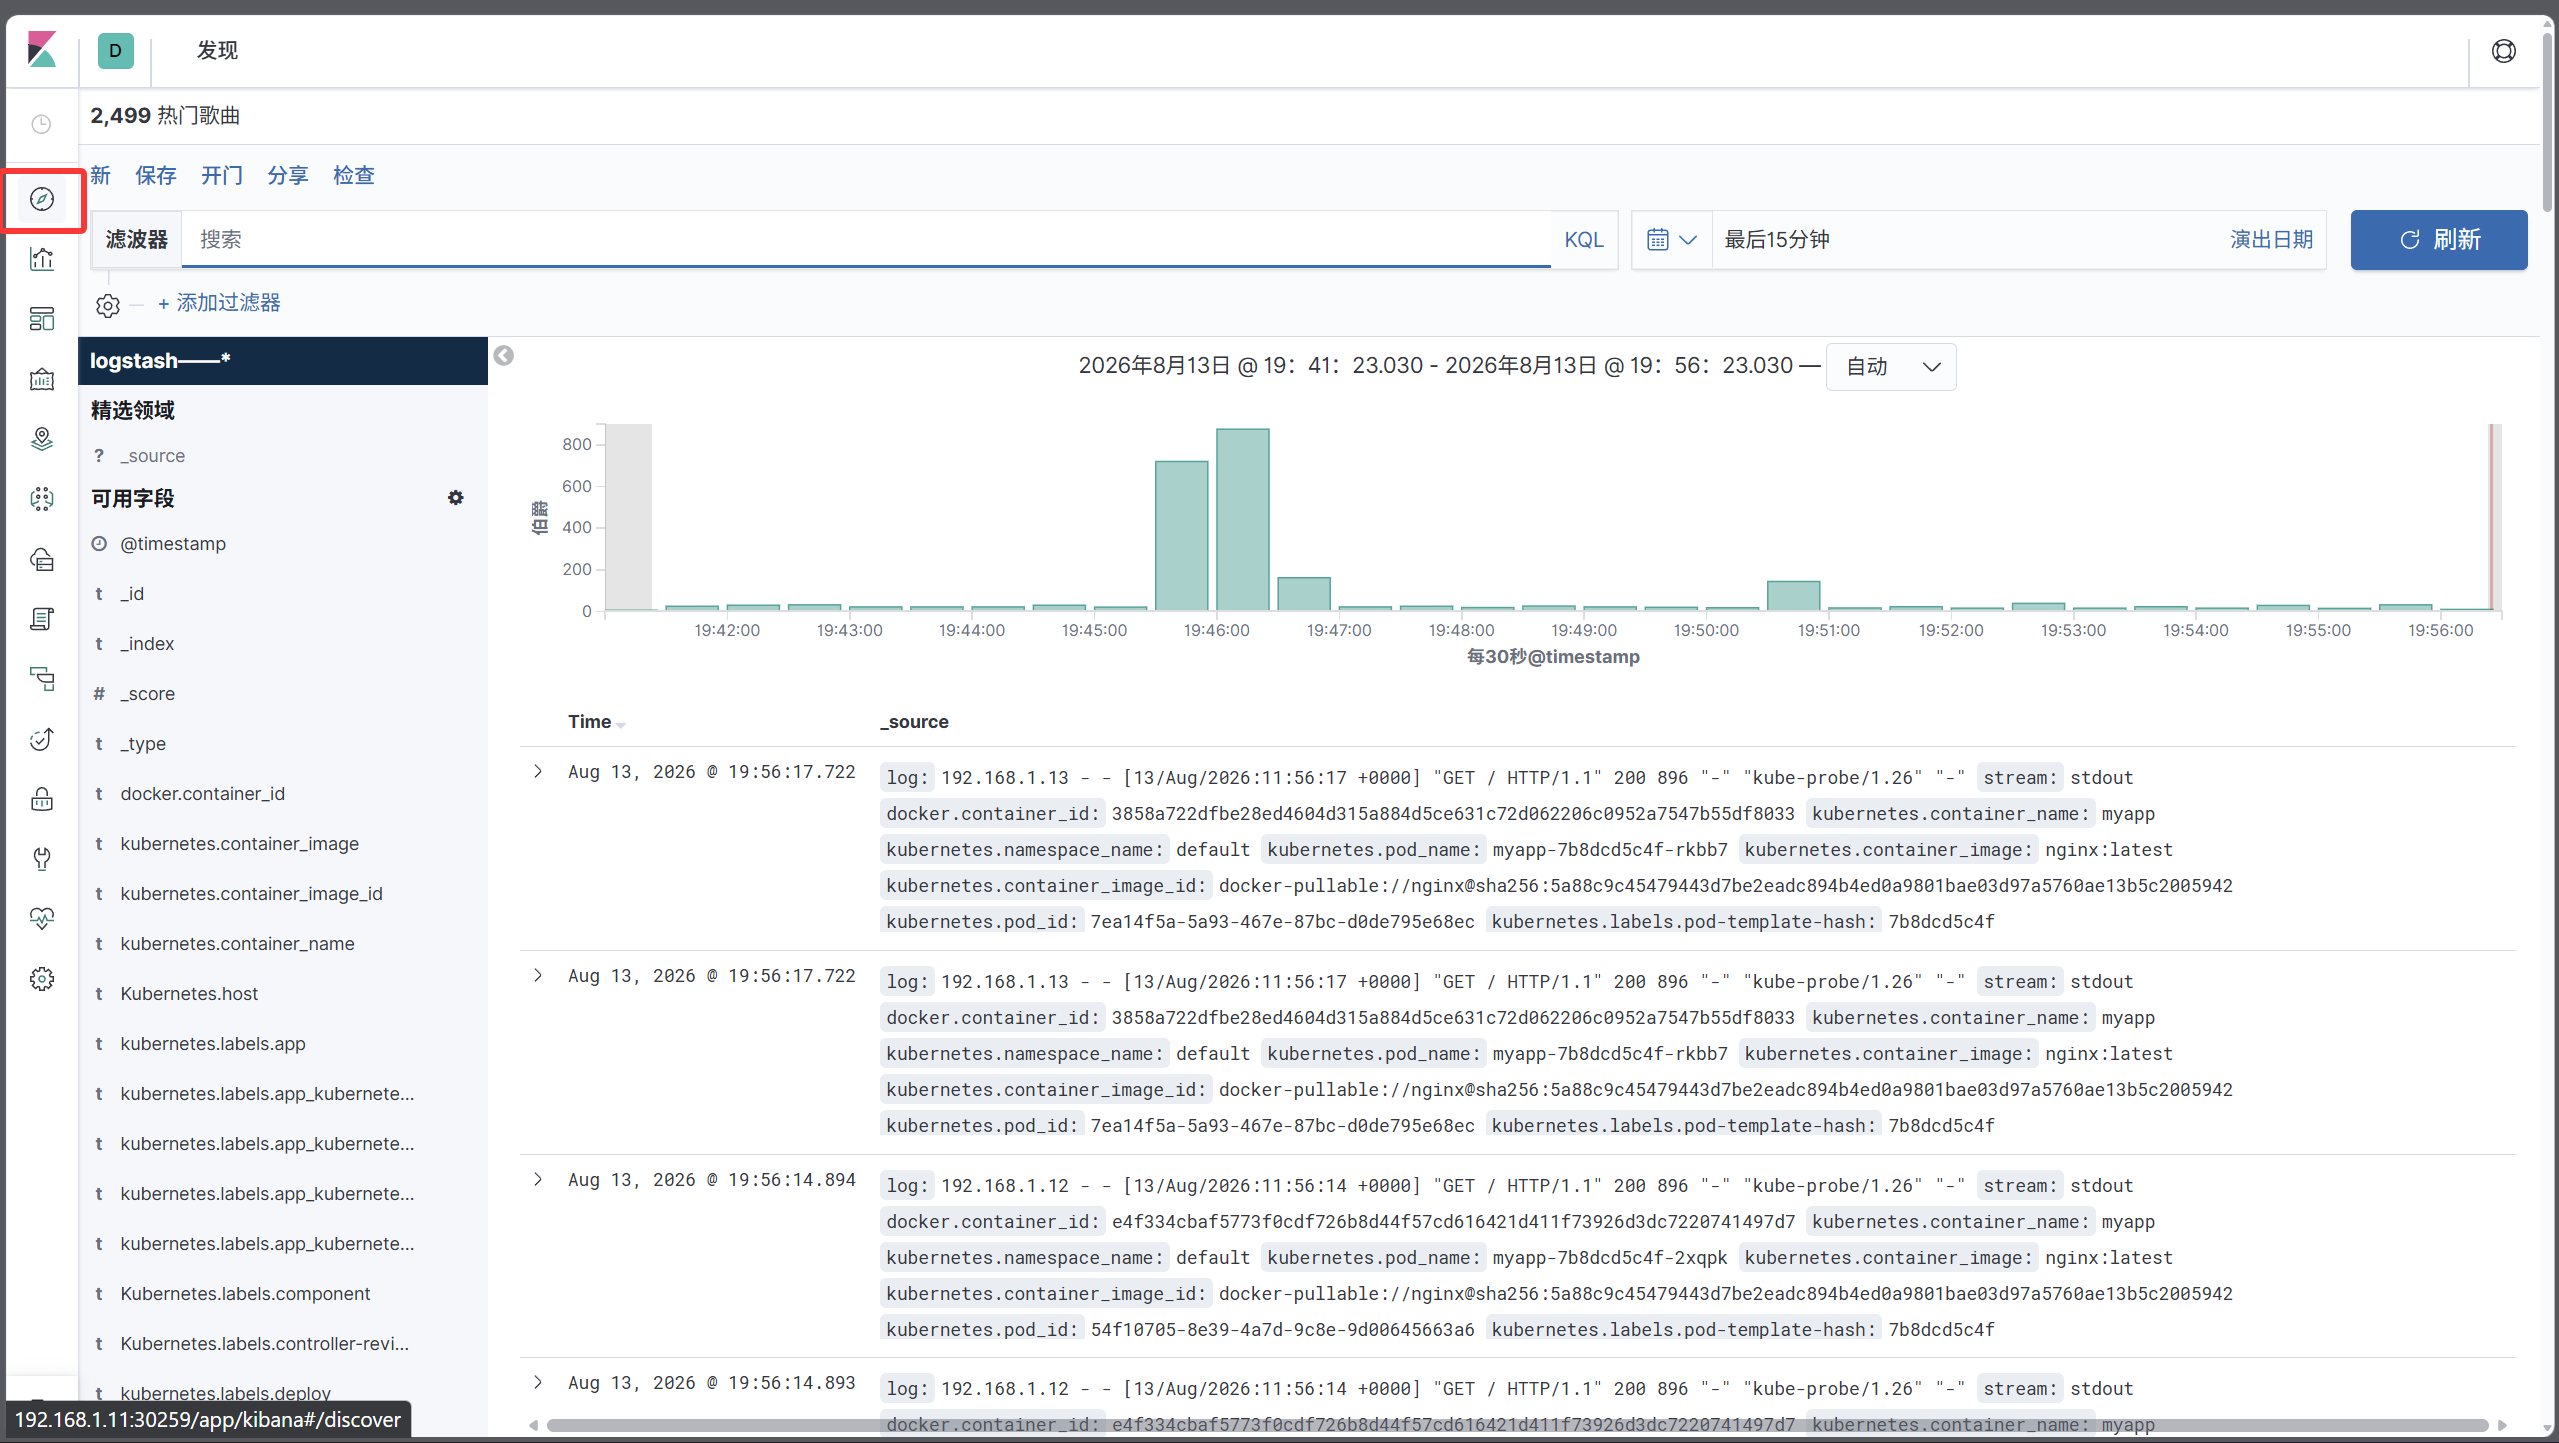The image size is (2559, 1443).
Task: Click the filter options gear icon
Action: [x=108, y=305]
